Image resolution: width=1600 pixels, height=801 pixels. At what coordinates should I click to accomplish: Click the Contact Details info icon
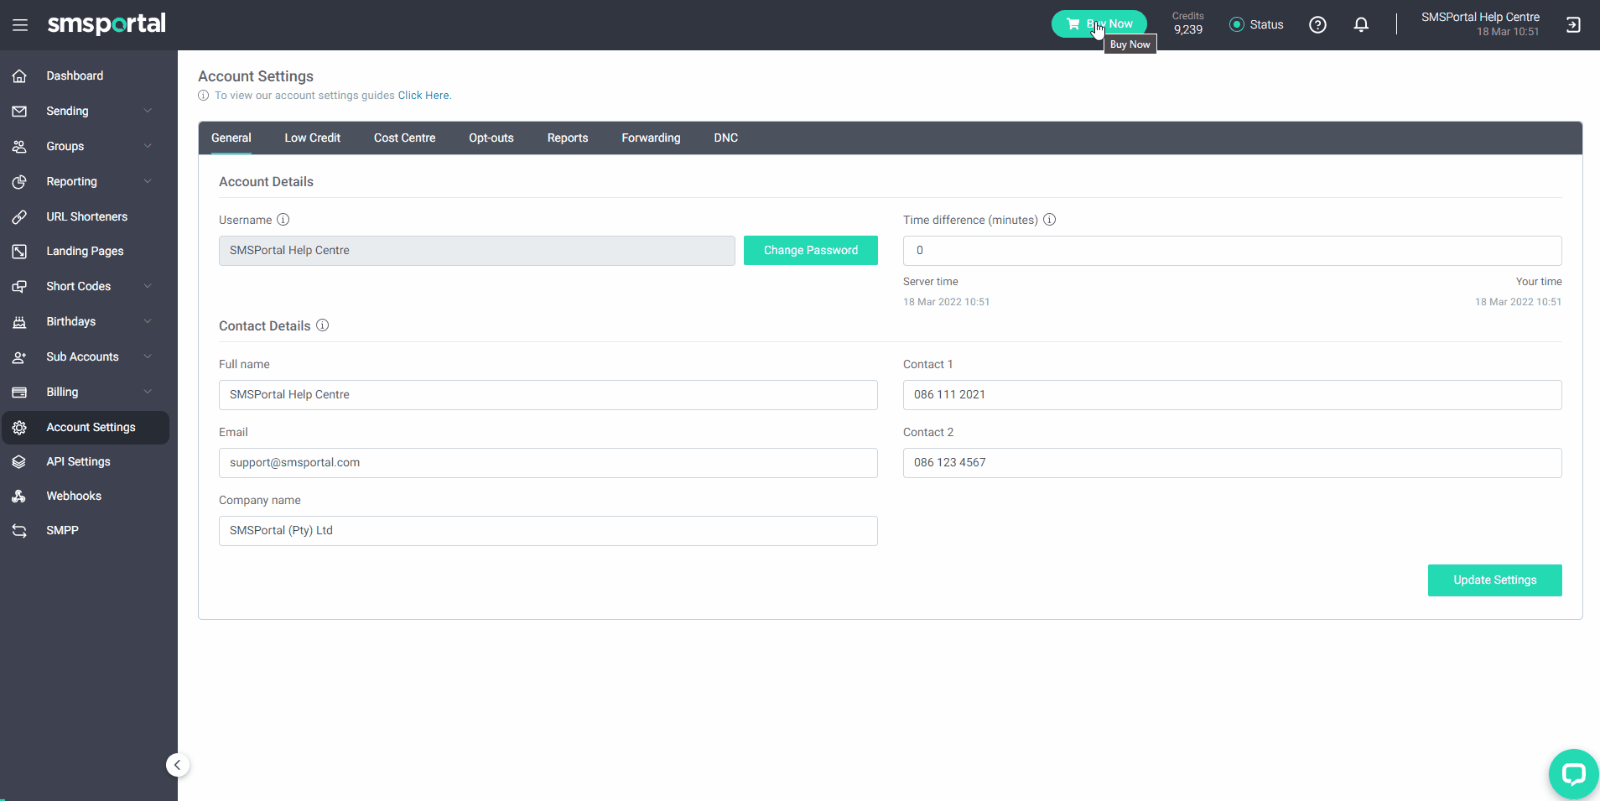[x=322, y=325]
